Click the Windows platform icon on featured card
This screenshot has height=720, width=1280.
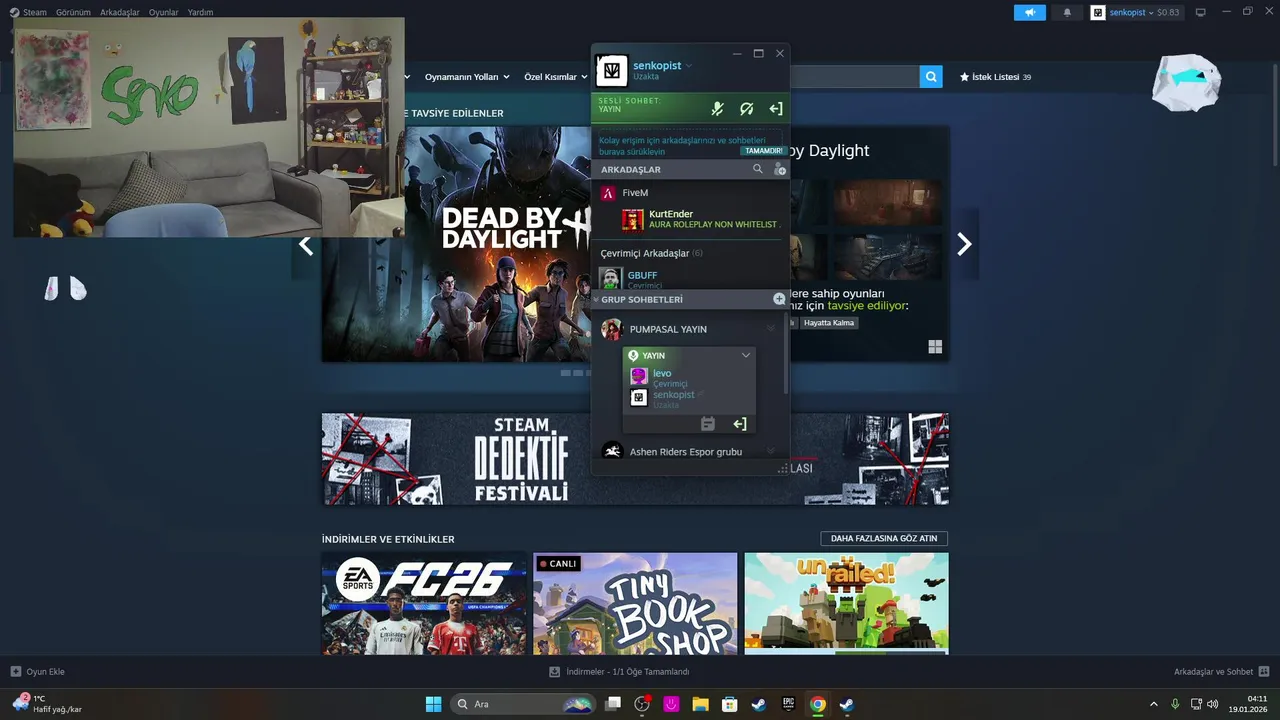[x=935, y=347]
